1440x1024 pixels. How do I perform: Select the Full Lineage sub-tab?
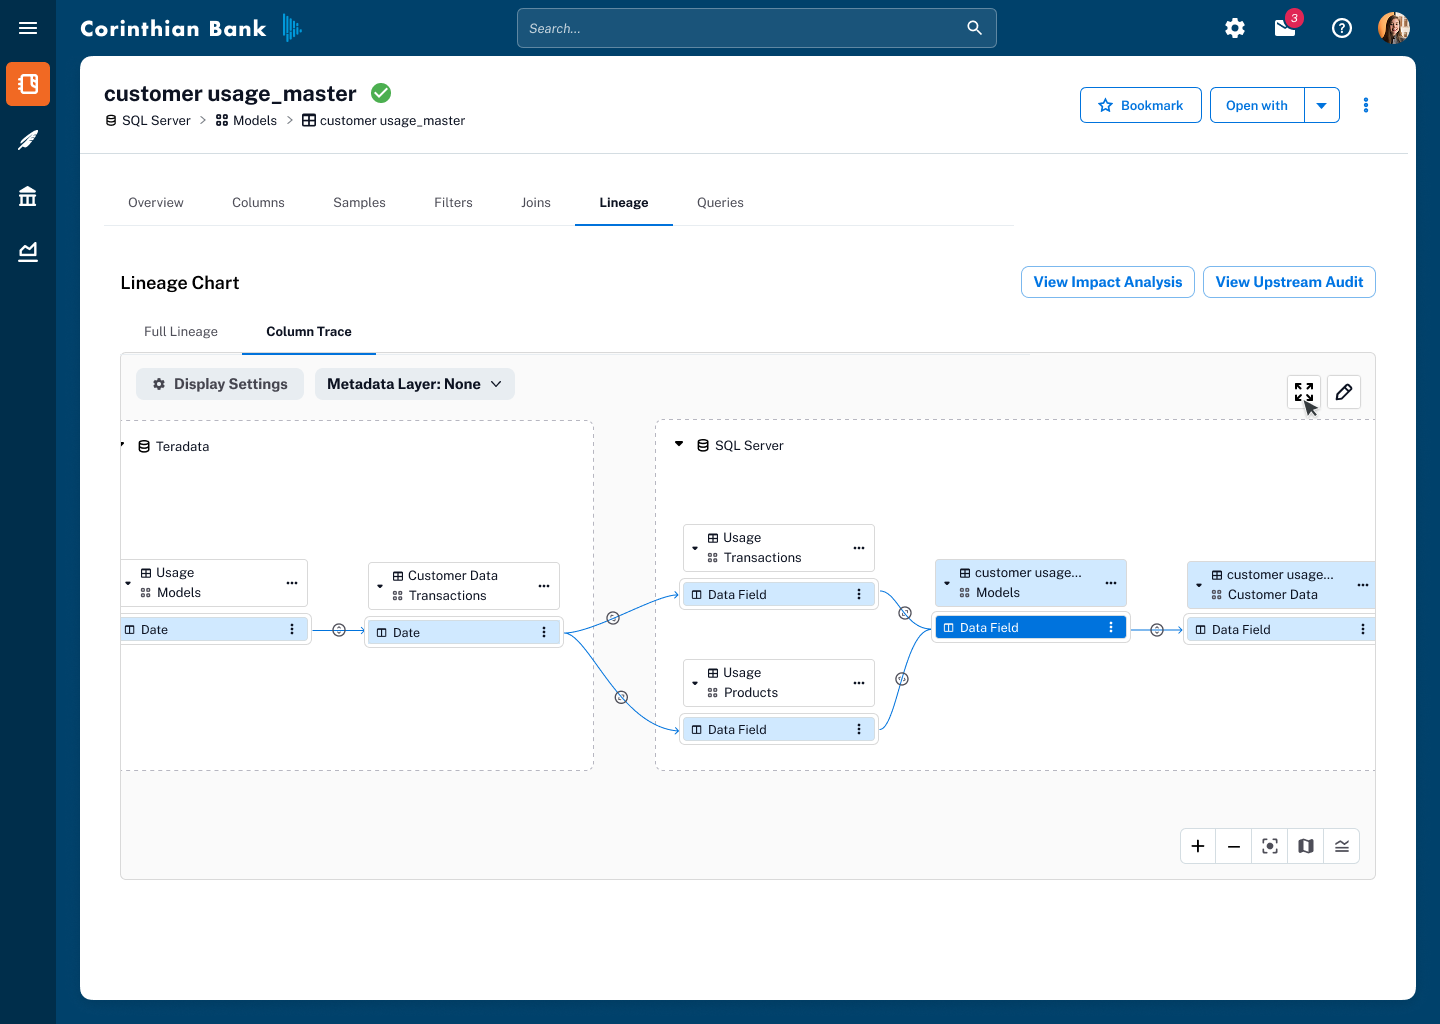point(181,331)
